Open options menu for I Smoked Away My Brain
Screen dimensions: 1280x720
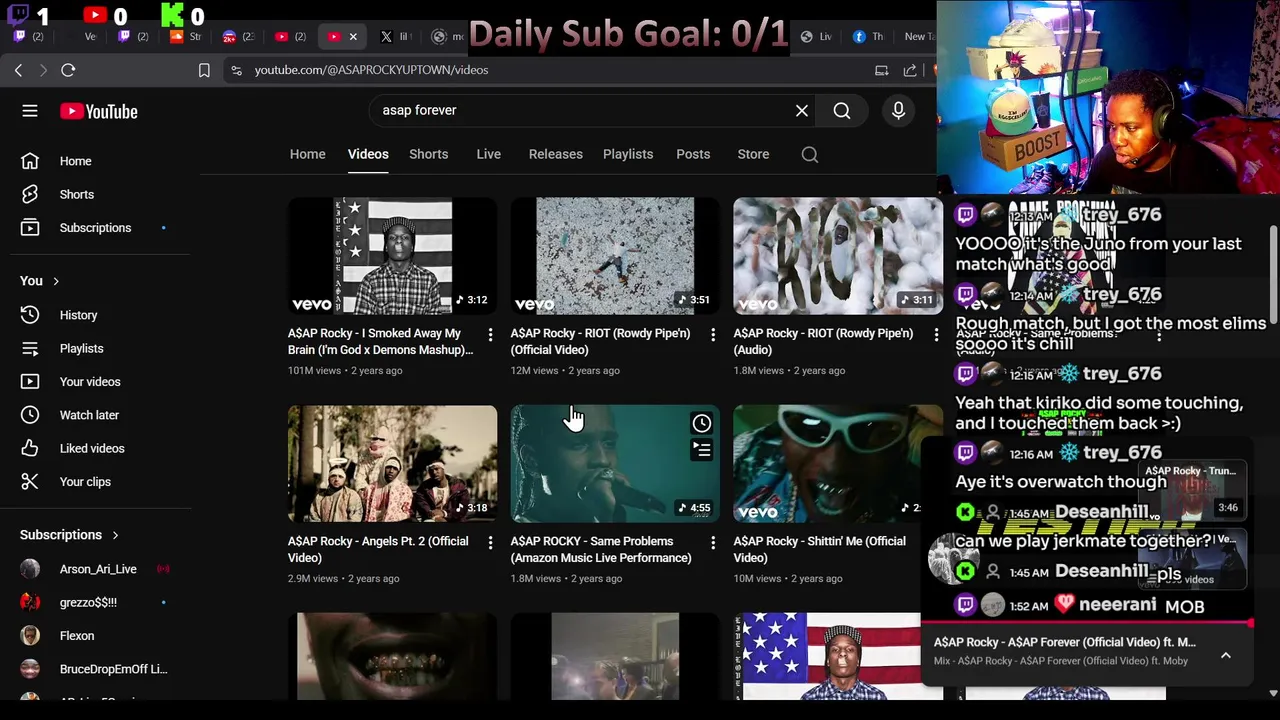(490, 334)
